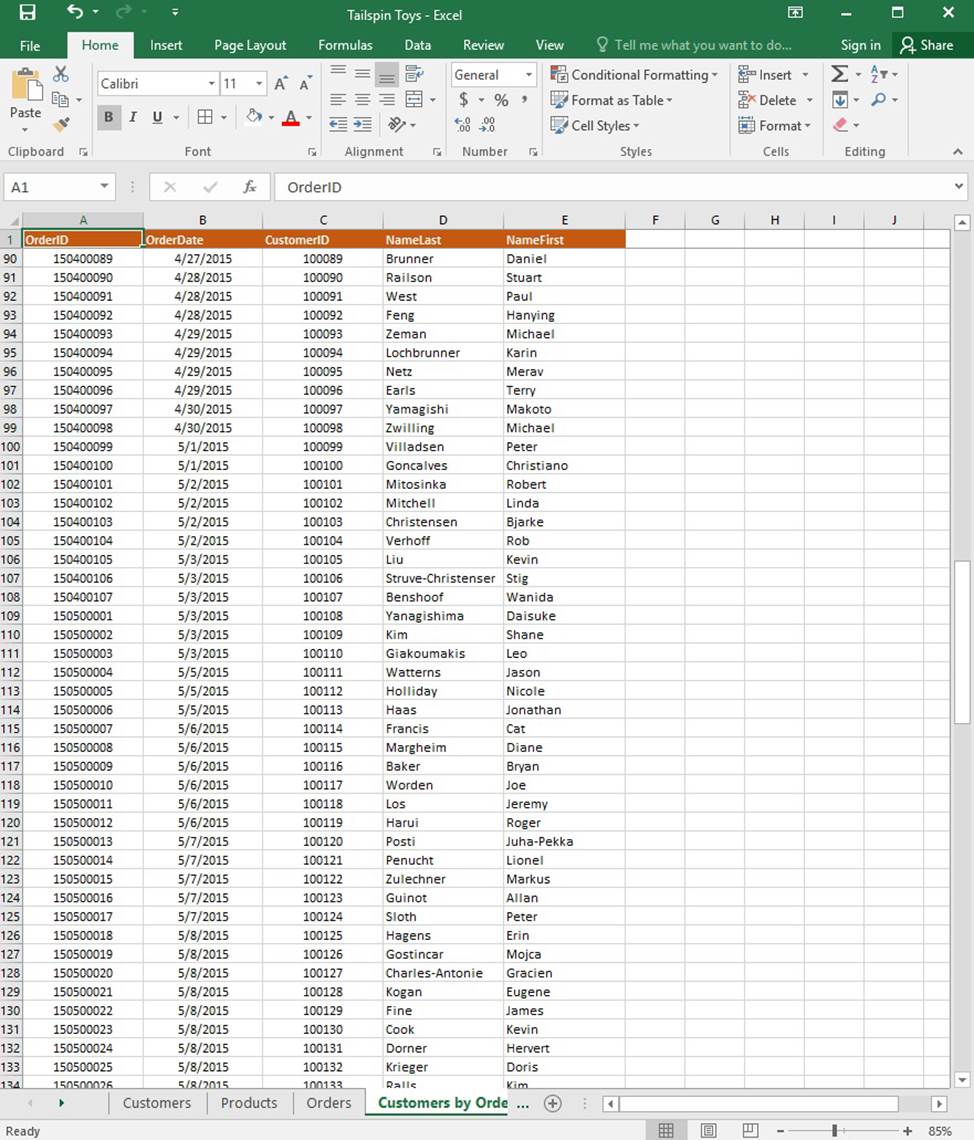Click the AutoSum sigma icon
The width and height of the screenshot is (974, 1140).
tap(840, 75)
